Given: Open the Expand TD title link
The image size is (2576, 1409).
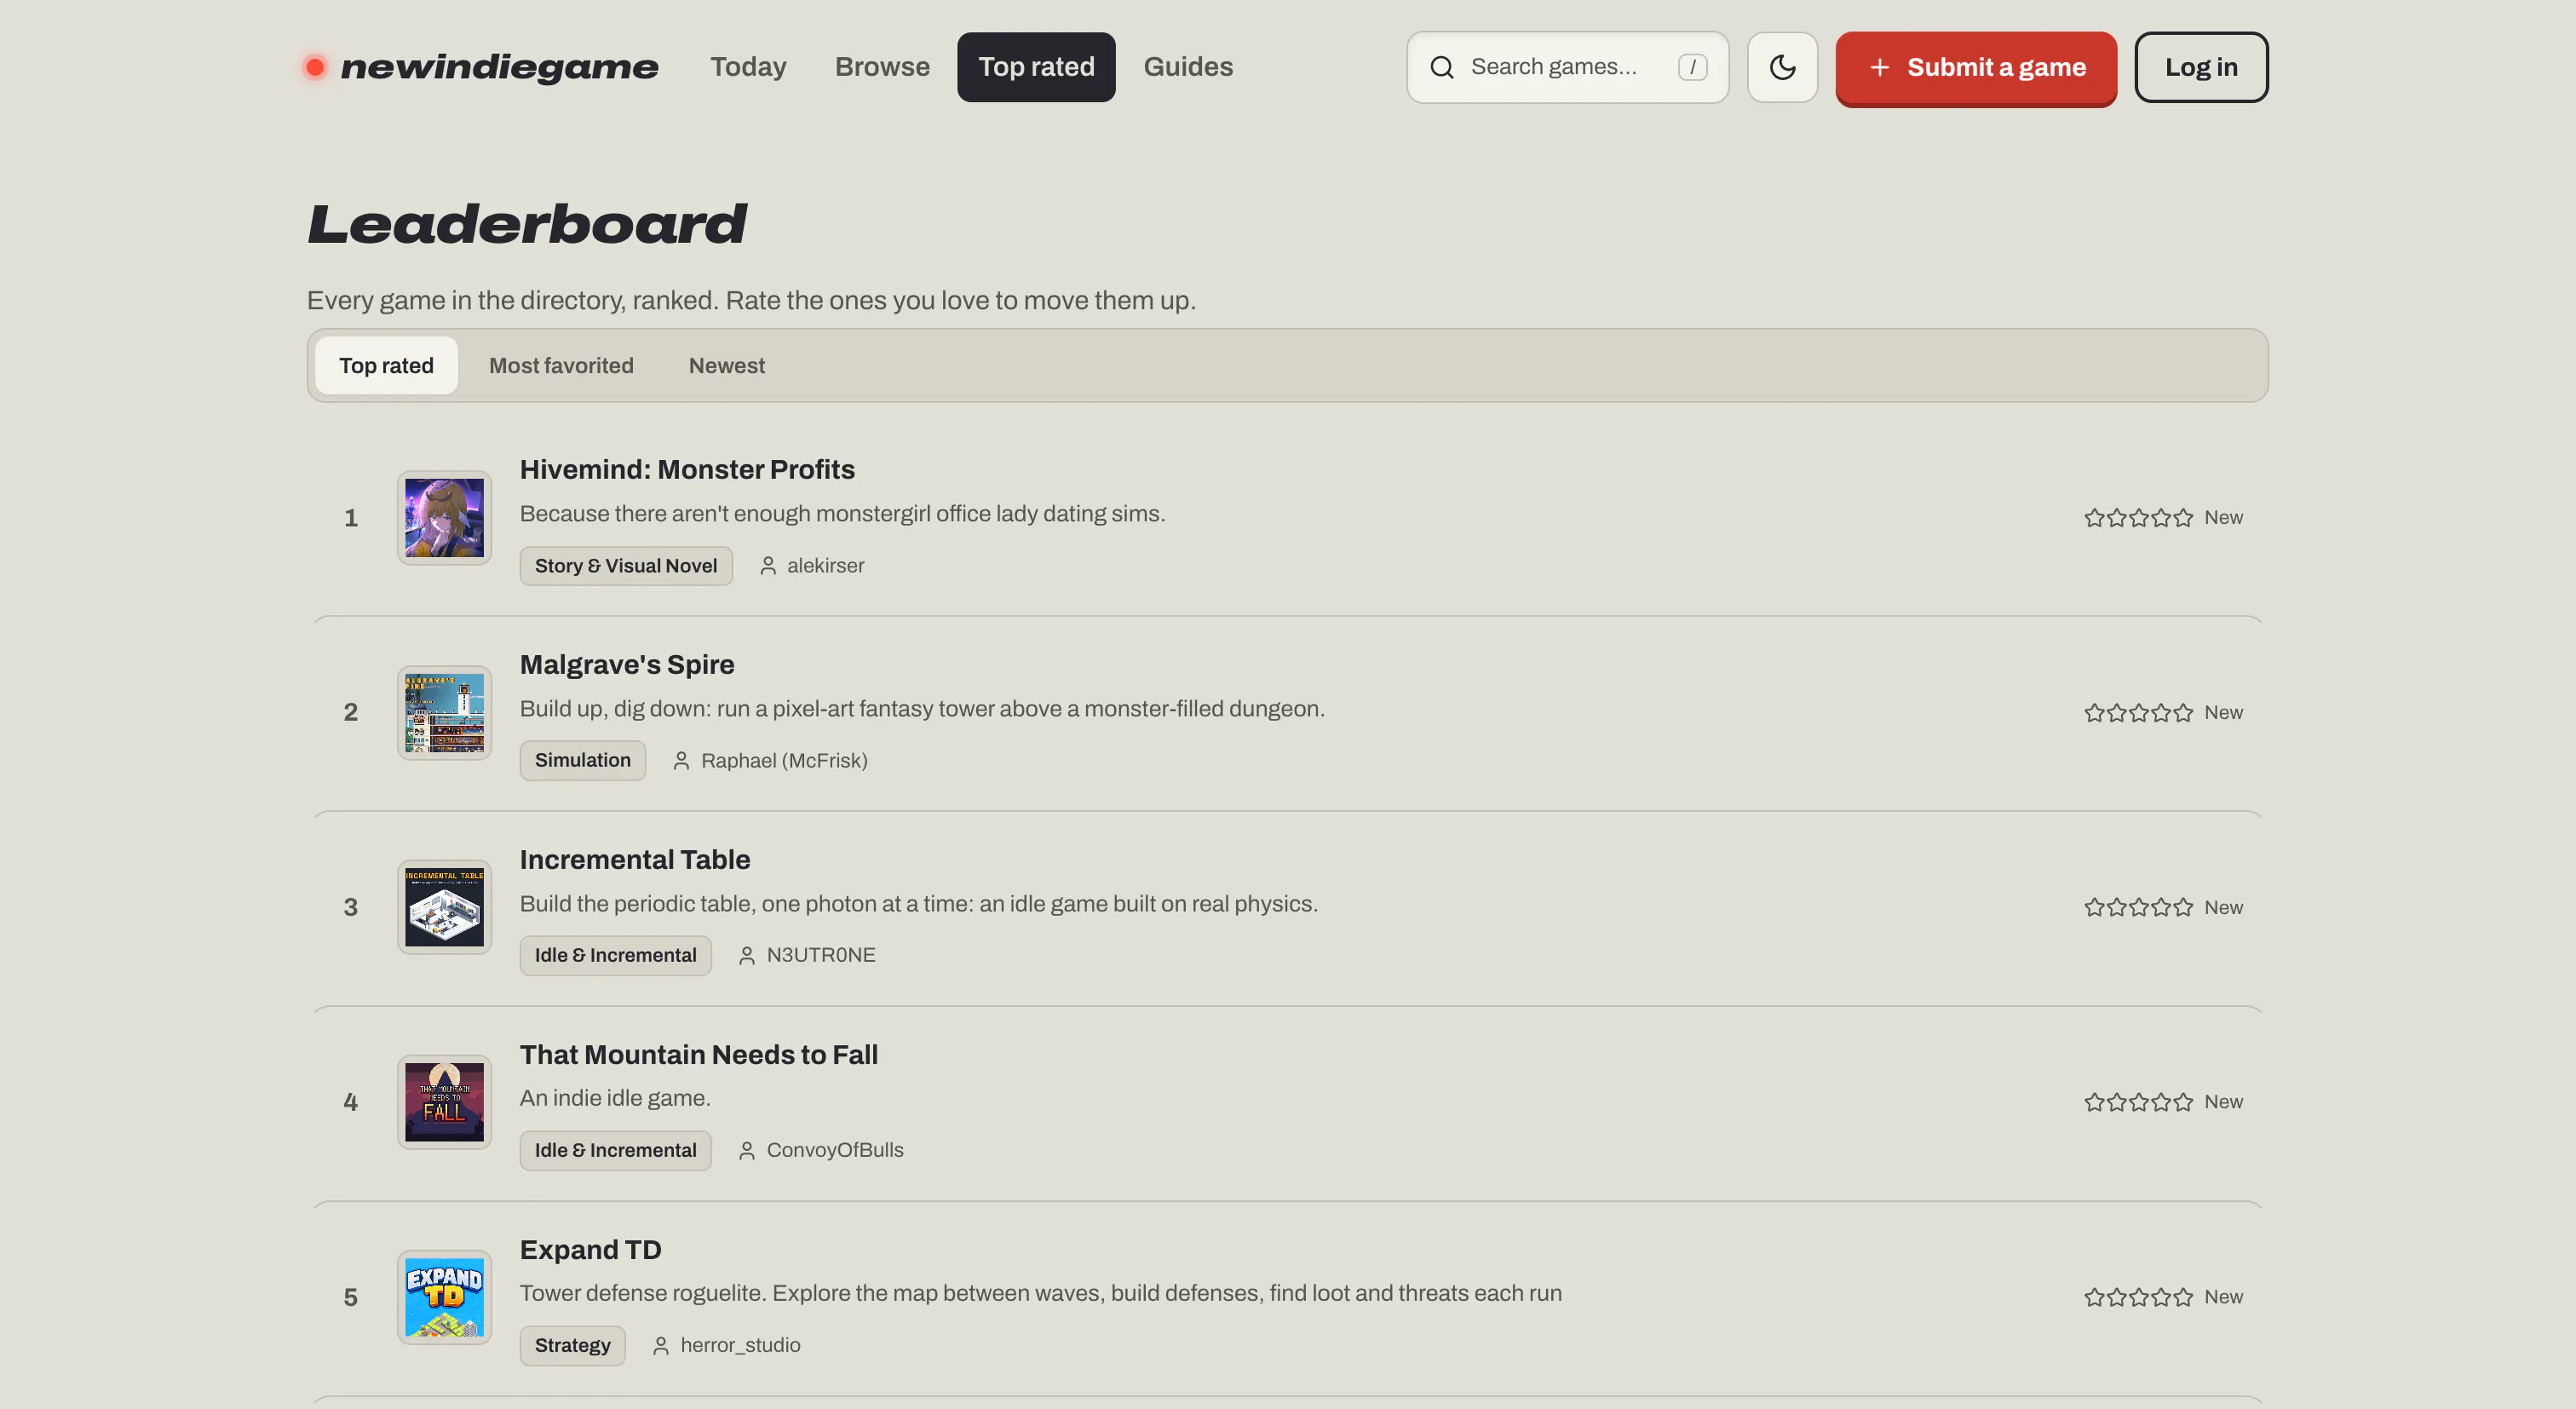Looking at the screenshot, I should click(x=590, y=1249).
